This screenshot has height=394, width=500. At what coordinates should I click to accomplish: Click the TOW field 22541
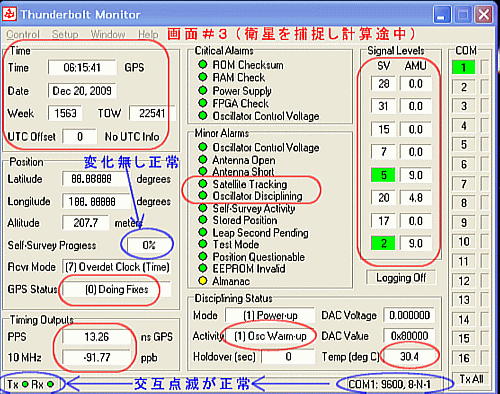[x=152, y=113]
